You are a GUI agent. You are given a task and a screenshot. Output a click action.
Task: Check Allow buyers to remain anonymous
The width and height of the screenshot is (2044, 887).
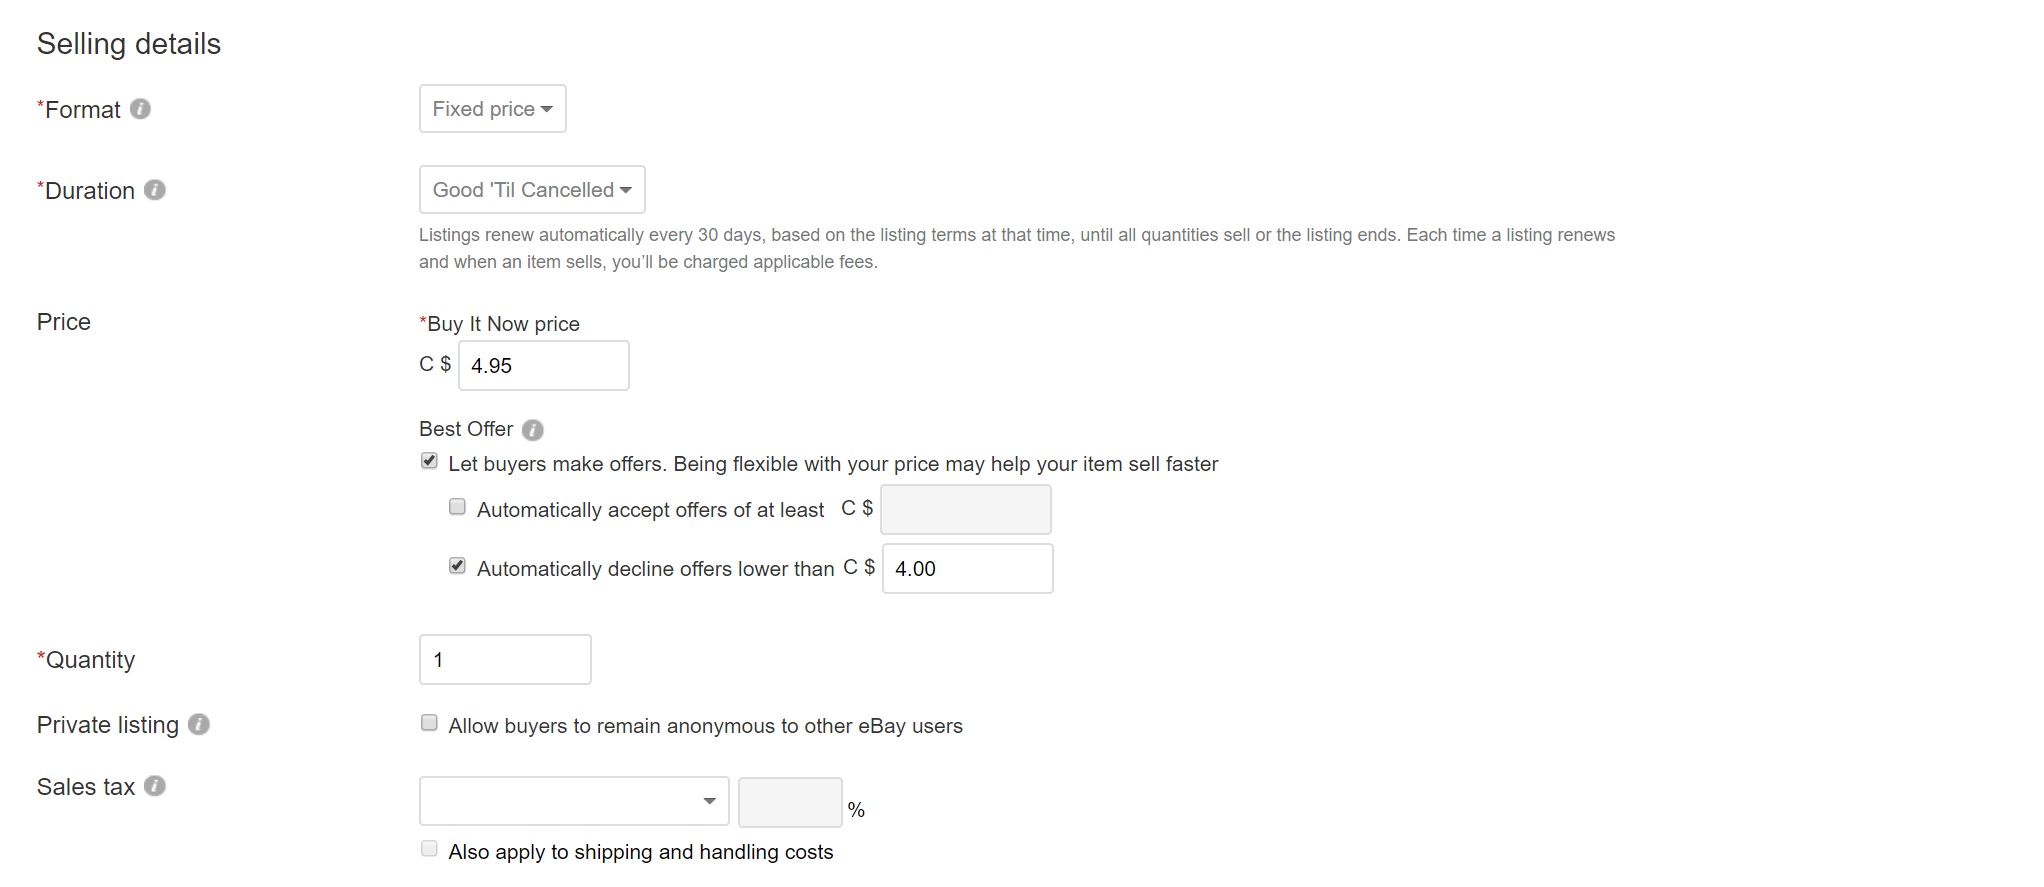(429, 723)
